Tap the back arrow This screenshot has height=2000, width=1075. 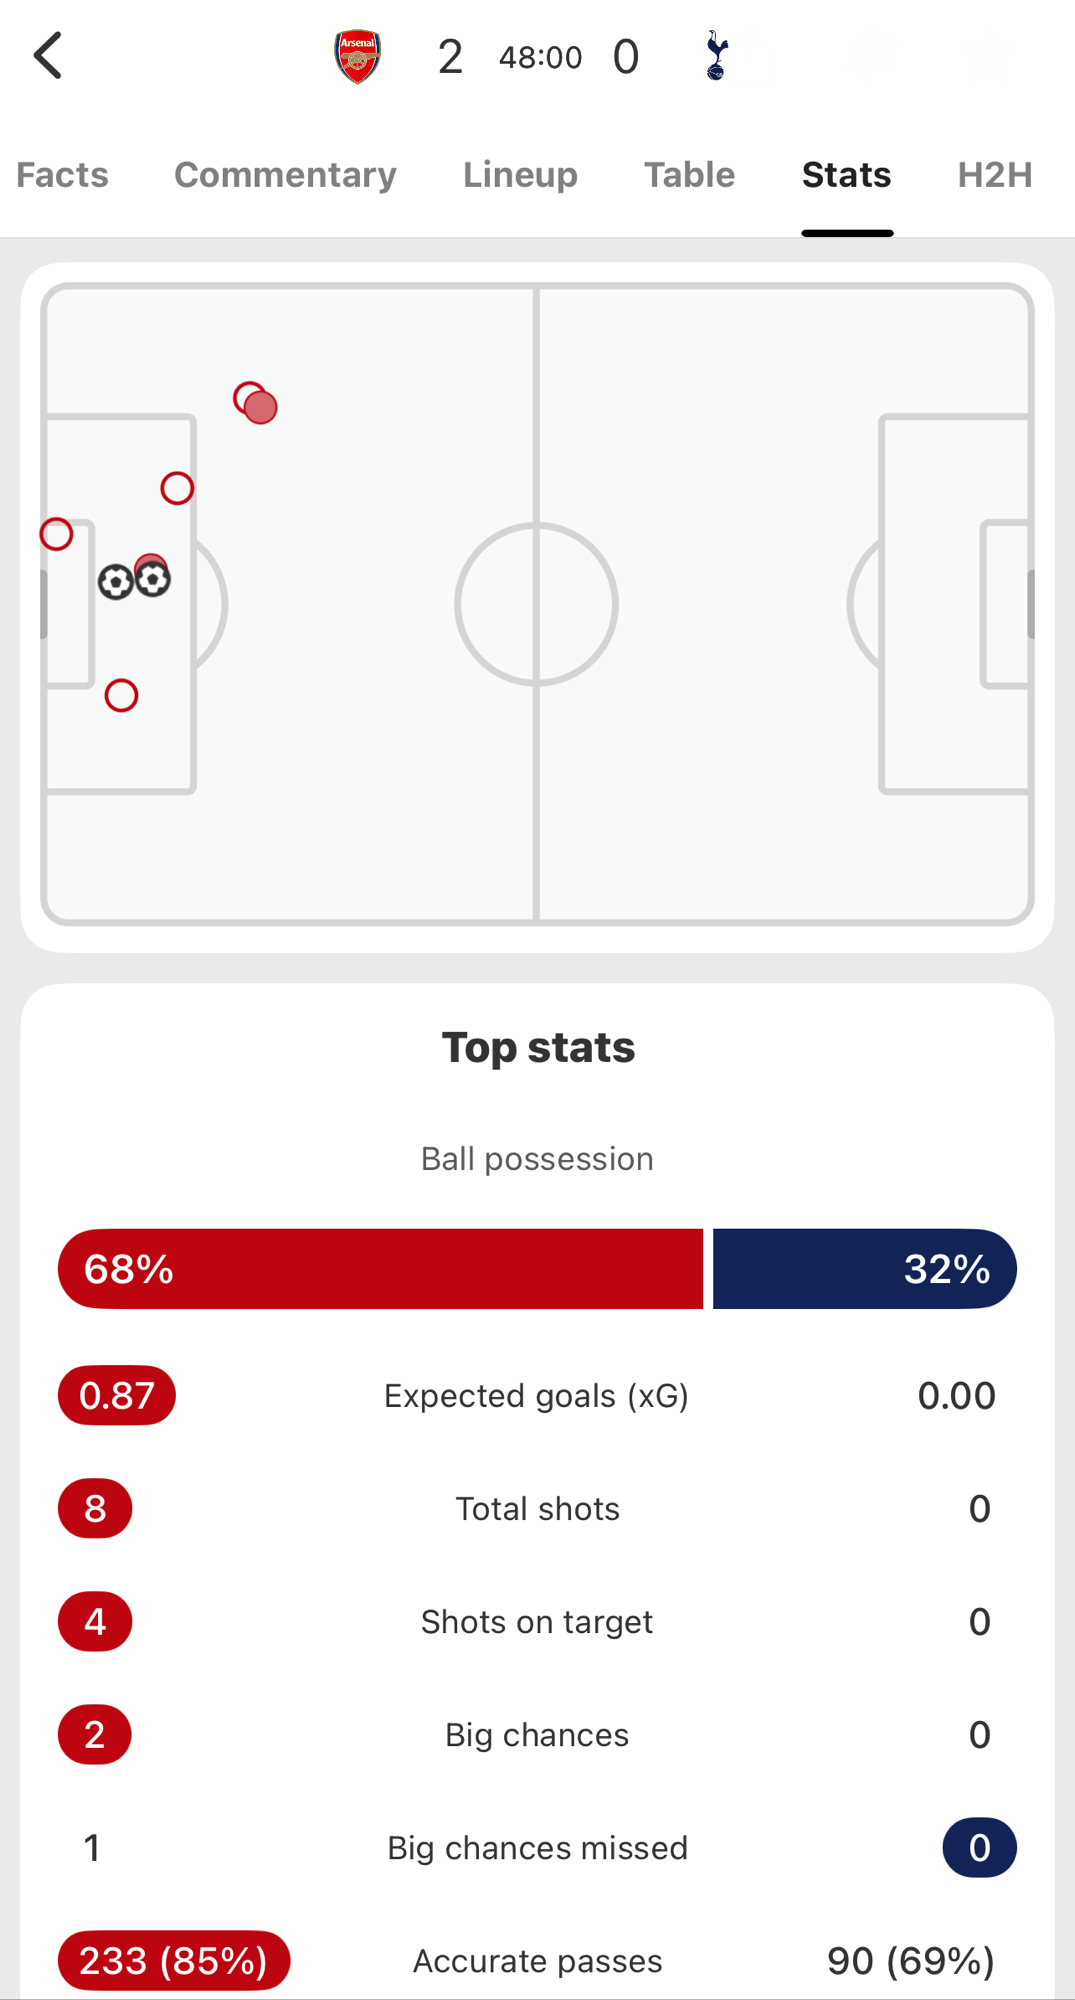48,56
